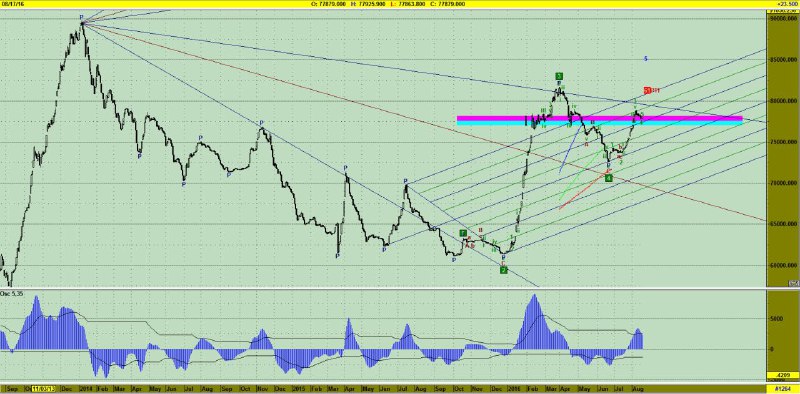The image size is (800, 394).
Task: Select the low price value L: 77863.800
Action: pyautogui.click(x=408, y=4)
